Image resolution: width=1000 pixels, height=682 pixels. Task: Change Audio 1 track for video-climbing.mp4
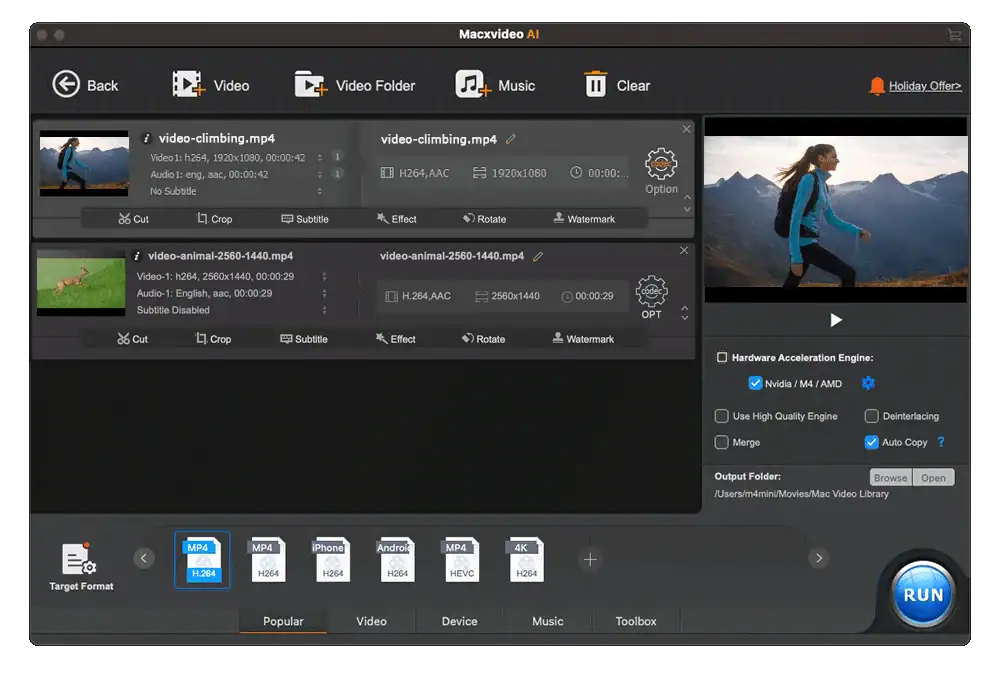click(320, 174)
